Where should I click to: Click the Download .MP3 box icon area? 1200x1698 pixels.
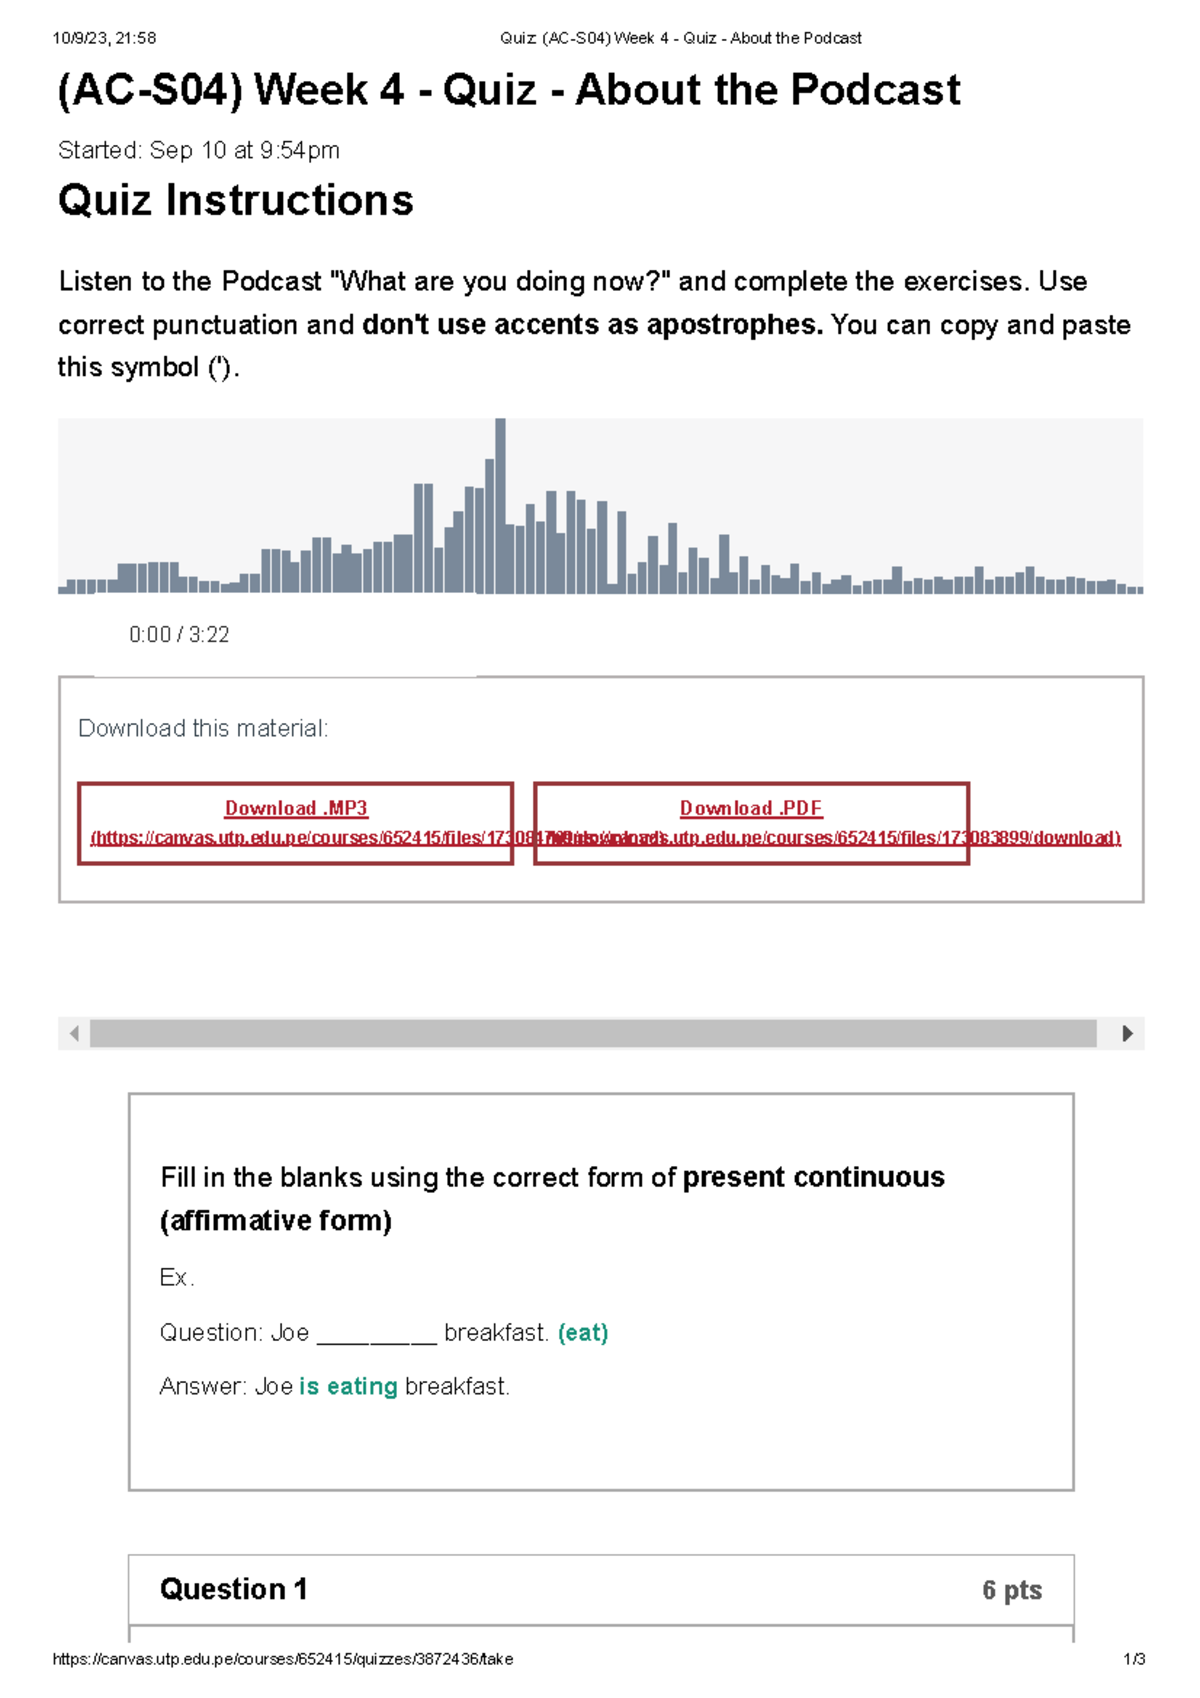coord(296,822)
